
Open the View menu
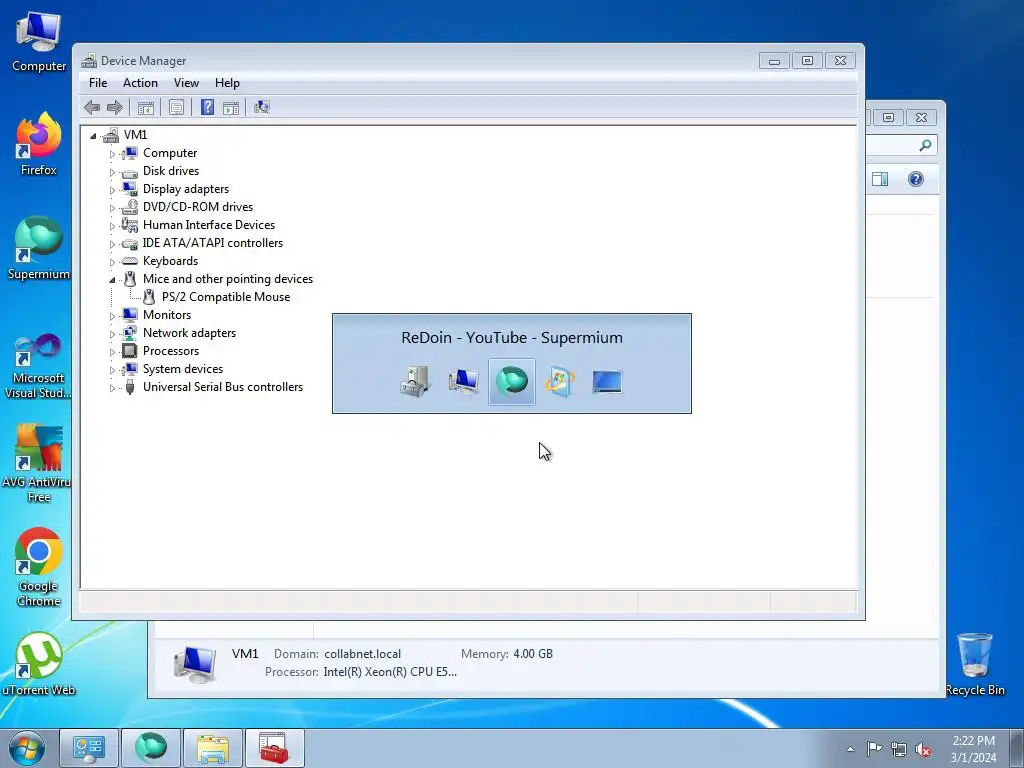(x=186, y=83)
